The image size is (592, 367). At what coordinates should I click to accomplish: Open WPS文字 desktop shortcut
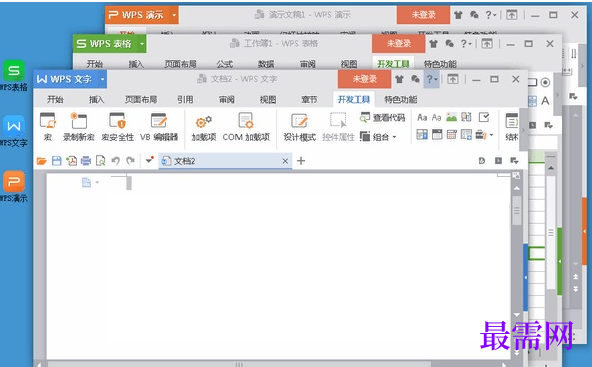[x=14, y=131]
